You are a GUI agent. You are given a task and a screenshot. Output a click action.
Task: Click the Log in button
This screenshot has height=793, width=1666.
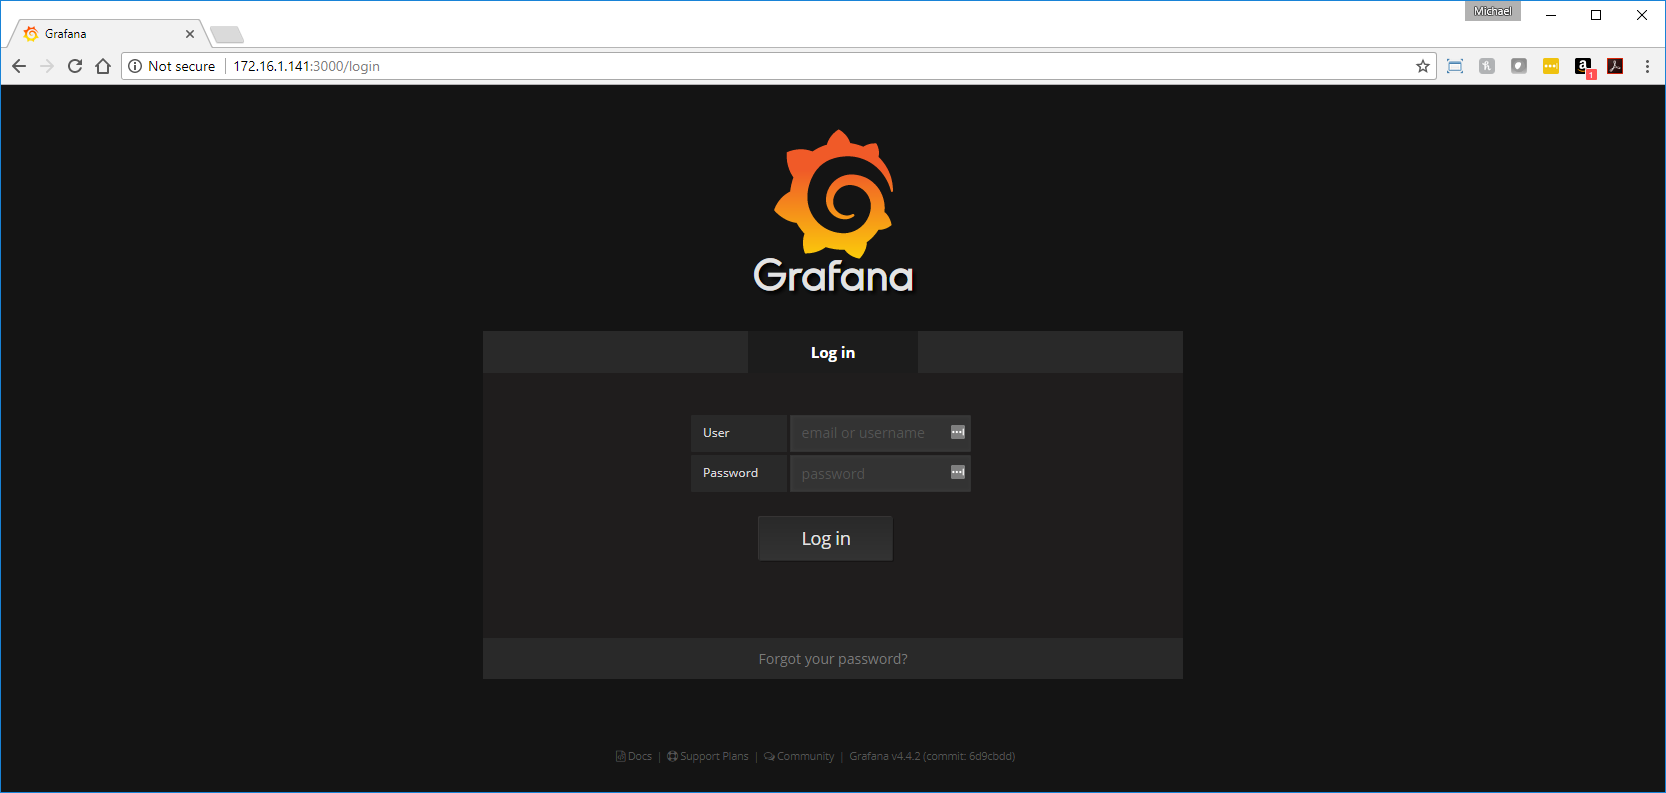tap(825, 538)
